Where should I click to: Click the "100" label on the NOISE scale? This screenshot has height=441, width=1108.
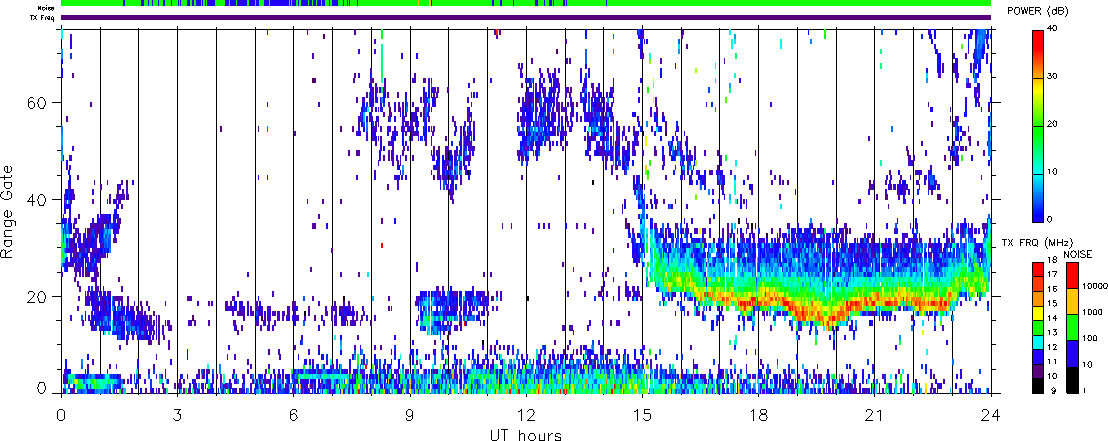pos(1088,339)
